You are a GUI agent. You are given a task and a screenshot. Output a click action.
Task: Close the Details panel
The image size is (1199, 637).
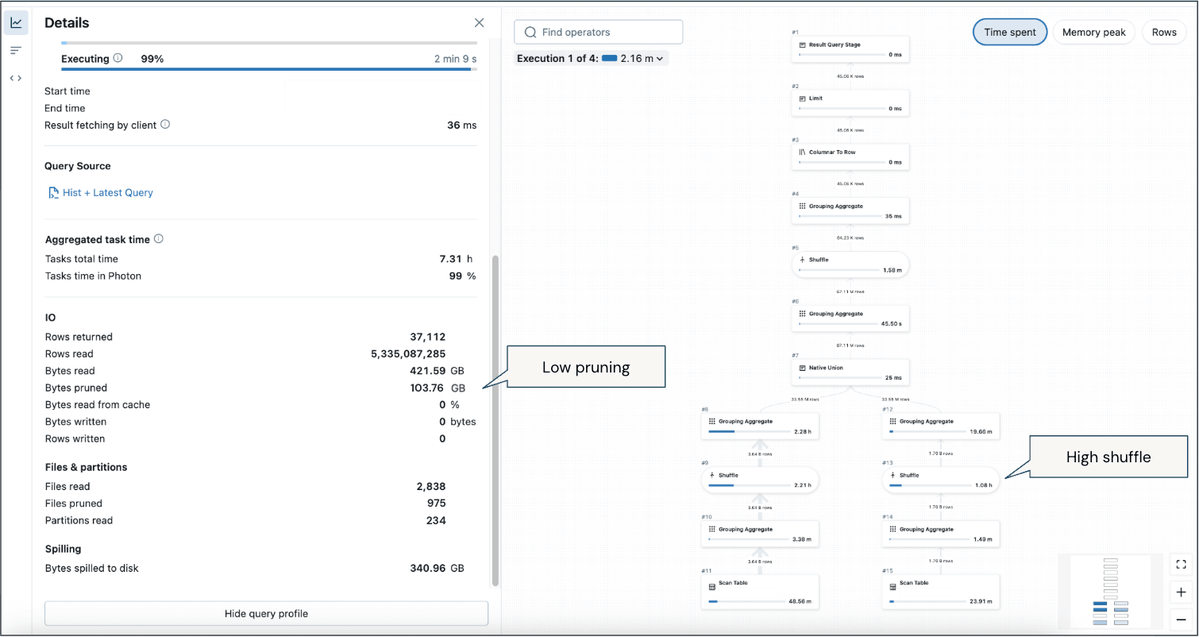[x=479, y=22]
